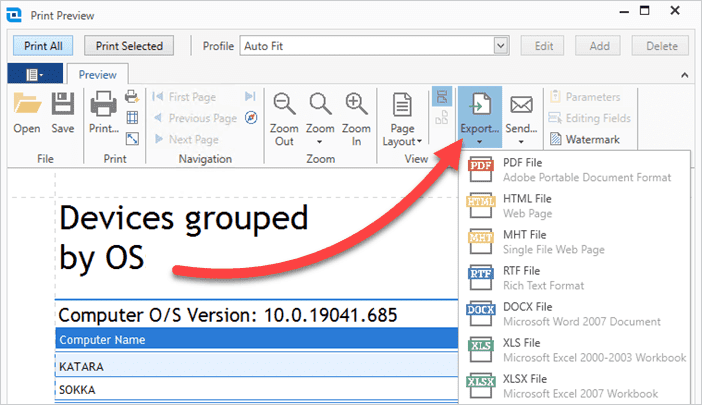
Task: Click the Delete profile button
Action: [661, 46]
